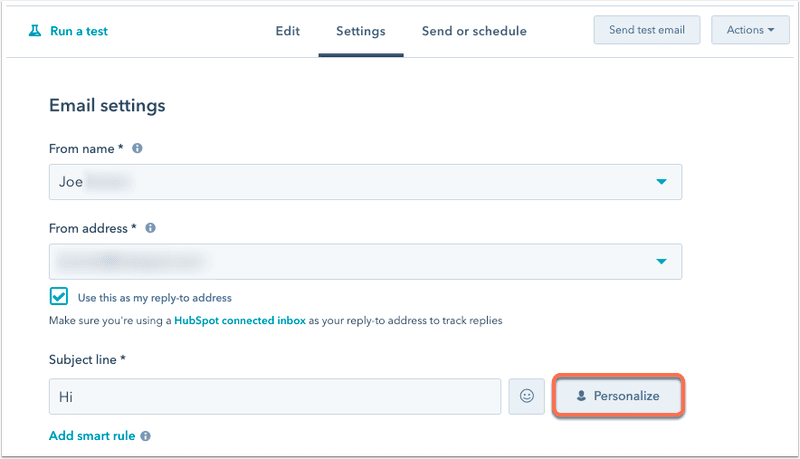Click the label text 'Use this as my reply-to address'
800x459 pixels.
(154, 298)
